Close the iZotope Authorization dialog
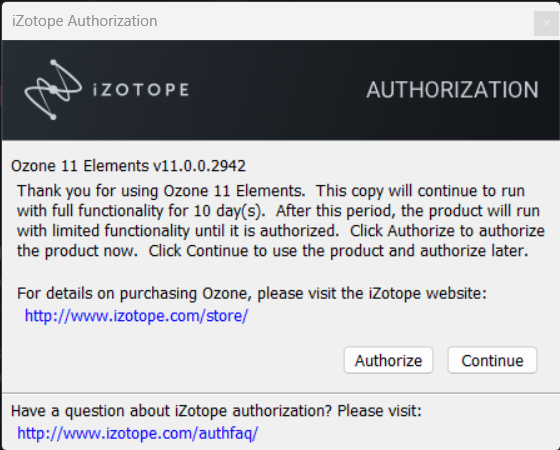The image size is (560, 450). pyautogui.click(x=546, y=23)
